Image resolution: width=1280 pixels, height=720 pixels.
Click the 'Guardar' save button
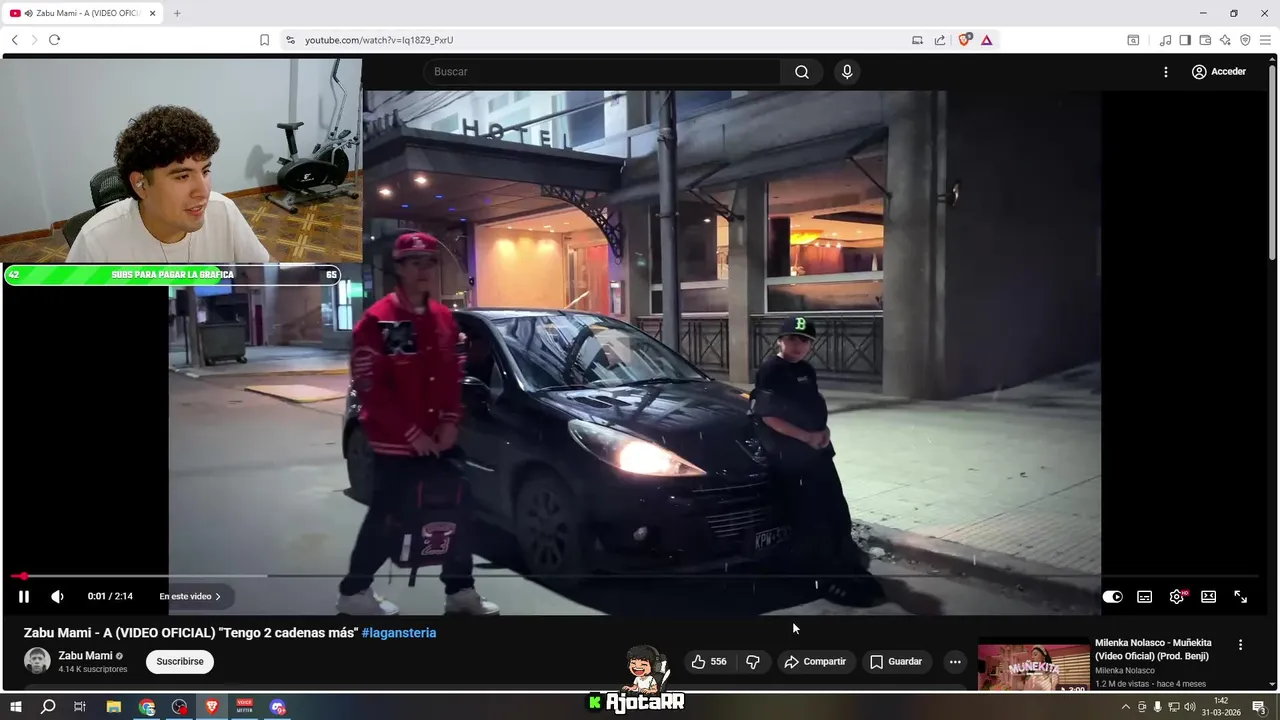(896, 661)
